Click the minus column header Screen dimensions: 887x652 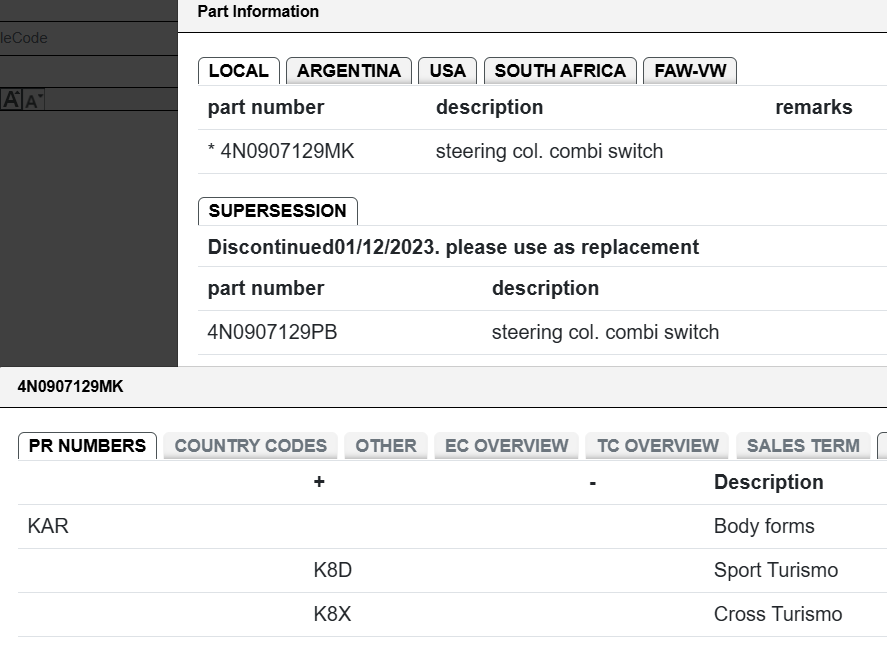pos(592,483)
